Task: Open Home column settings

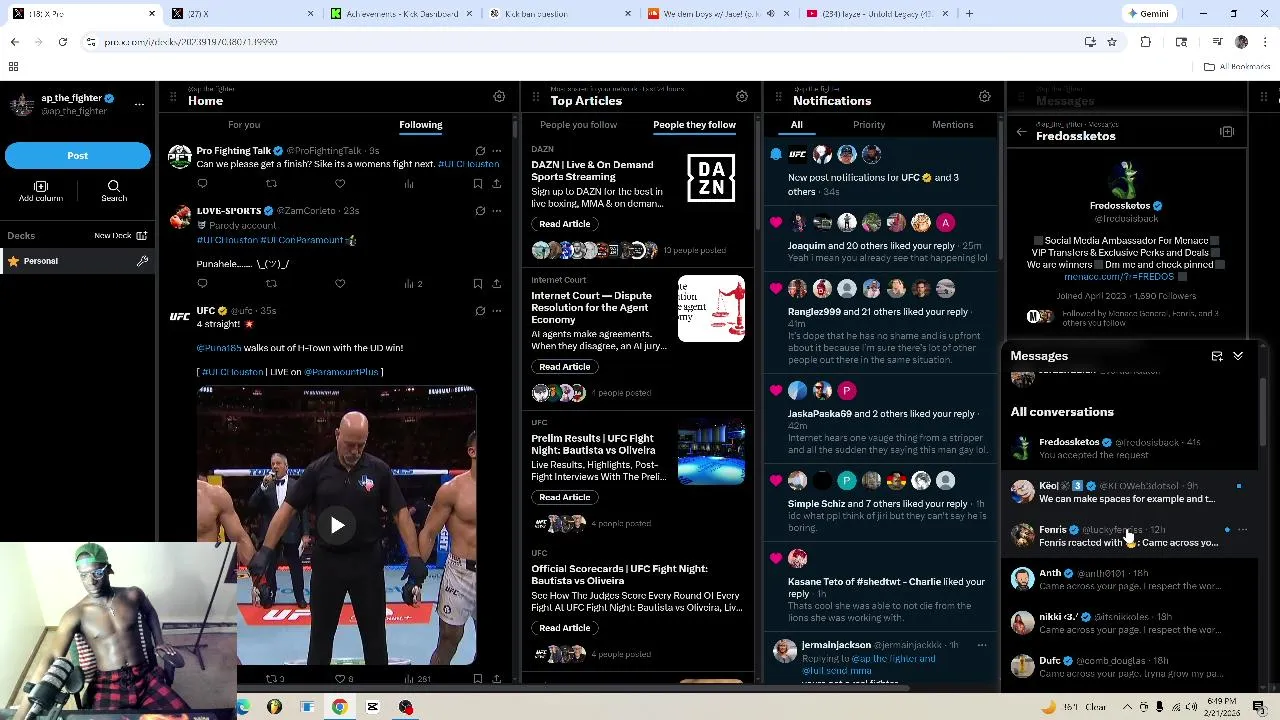Action: click(x=499, y=96)
